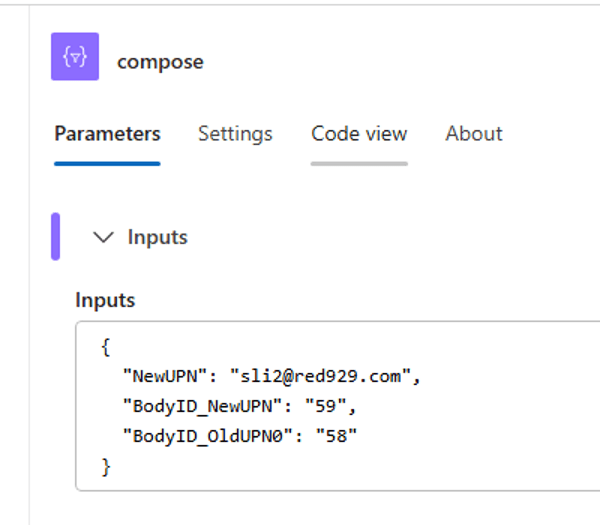Screen dimensions: 600x525
Task: Click the closing curly brace in Inputs
Action: [106, 467]
